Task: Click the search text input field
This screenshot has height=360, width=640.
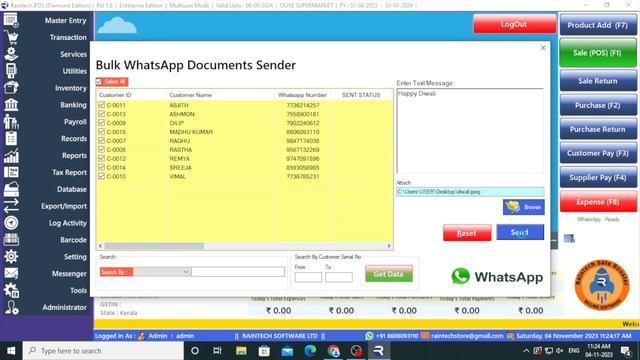Action: pos(238,272)
